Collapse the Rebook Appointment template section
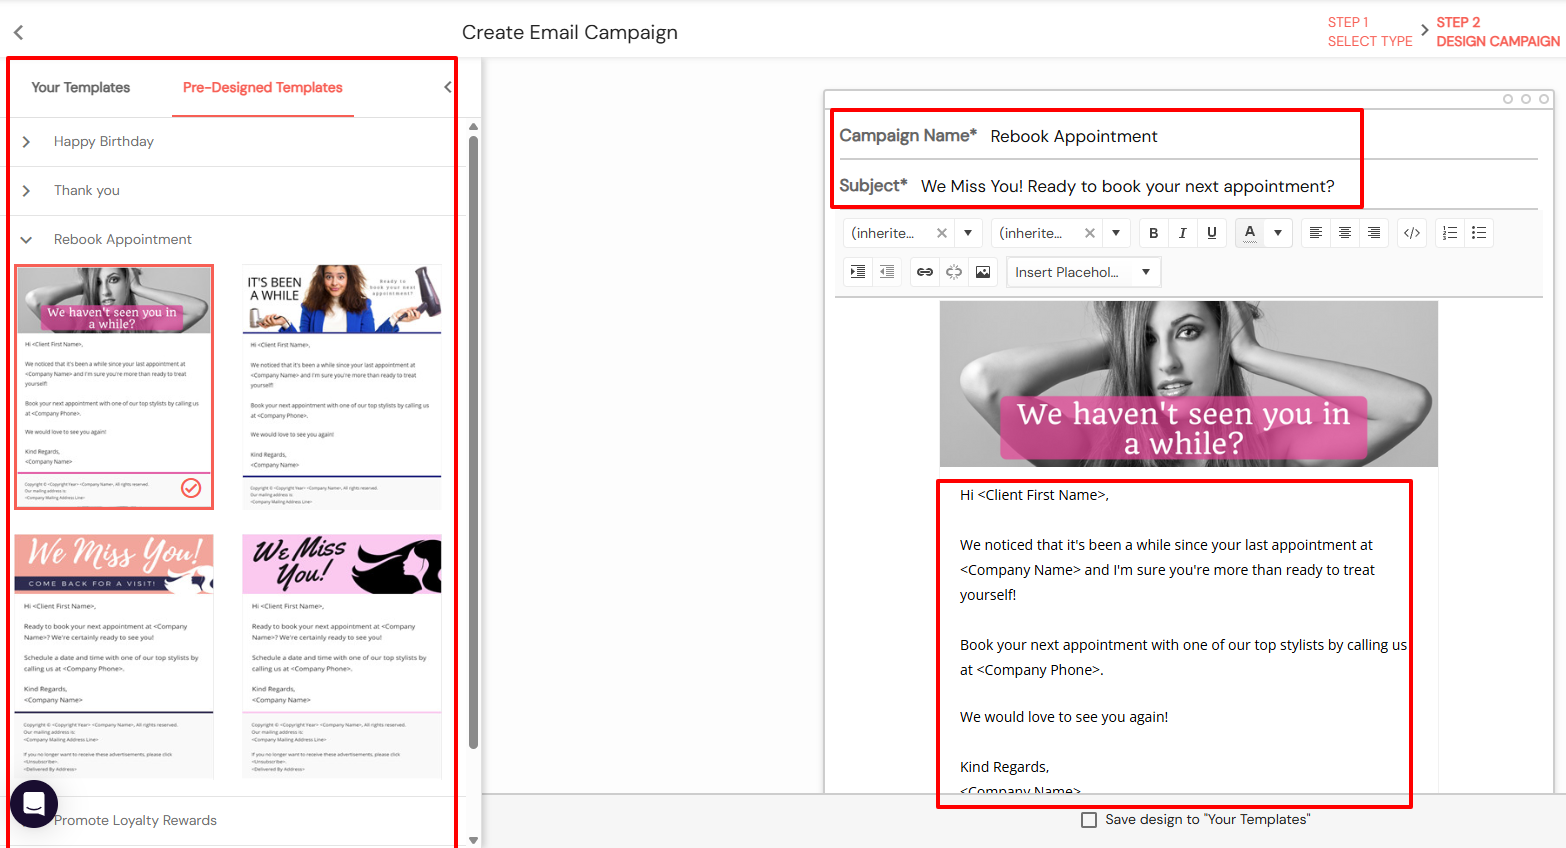The height and width of the screenshot is (848, 1566). pyautogui.click(x=26, y=239)
